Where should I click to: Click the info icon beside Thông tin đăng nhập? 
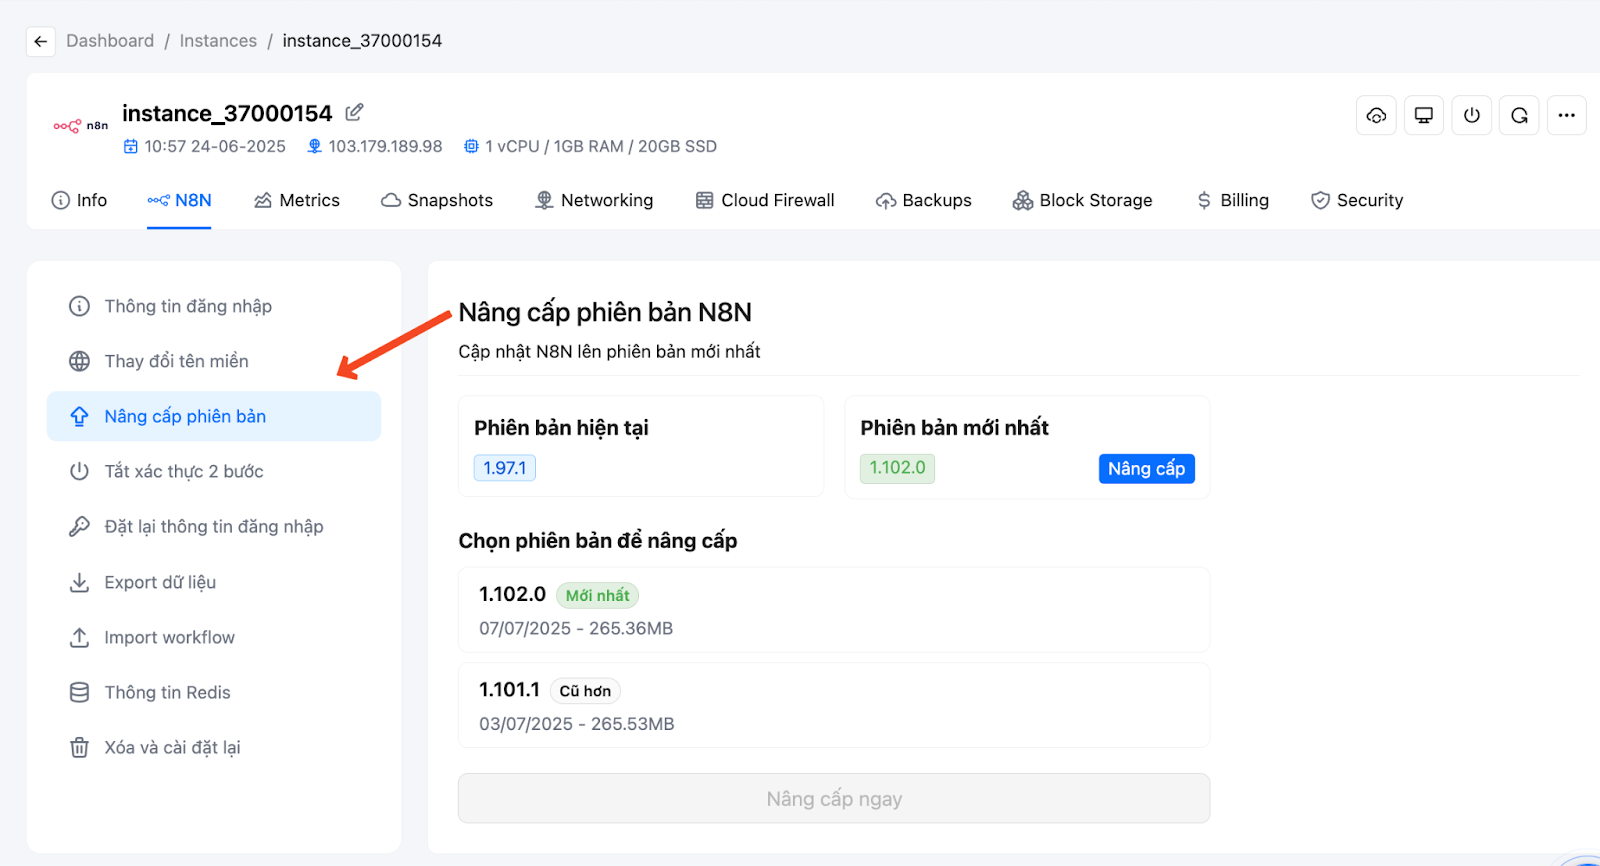pyautogui.click(x=79, y=306)
